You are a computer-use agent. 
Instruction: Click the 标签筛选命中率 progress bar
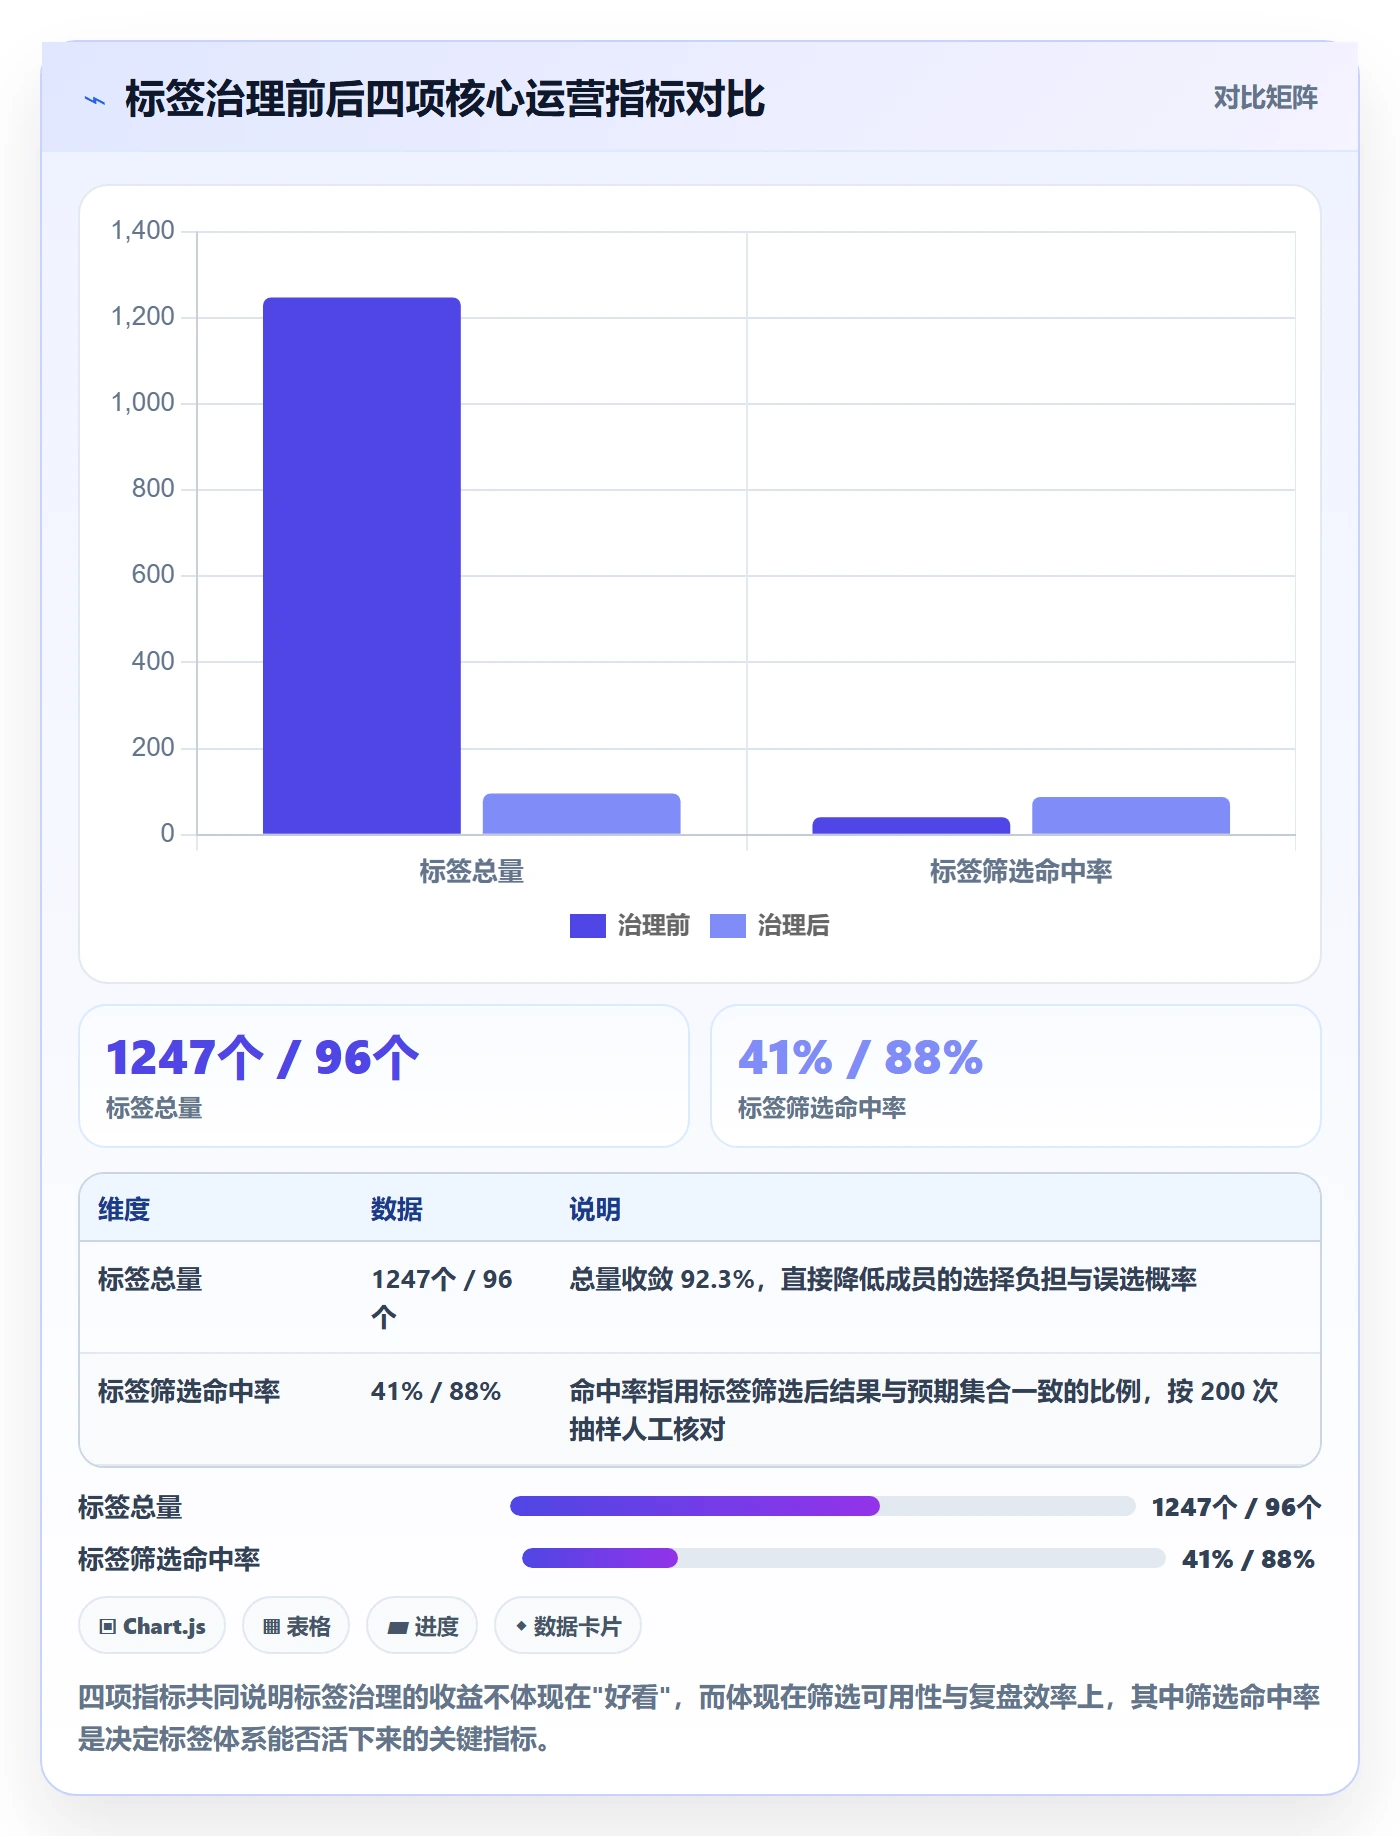[x=843, y=1558]
